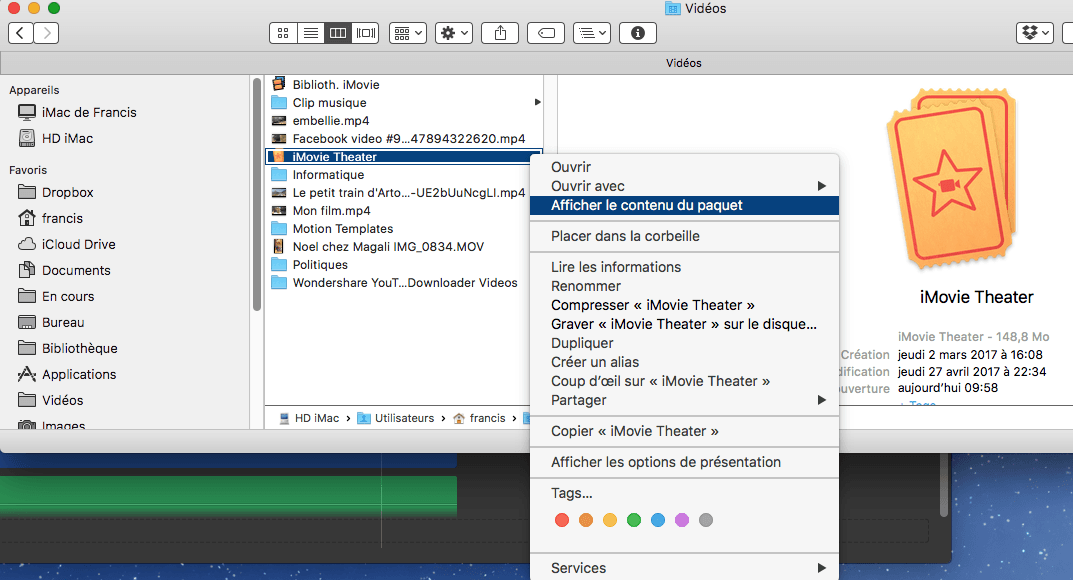Click the Share toolbar button
Viewport: 1073px width, 580px height.
pyautogui.click(x=500, y=33)
